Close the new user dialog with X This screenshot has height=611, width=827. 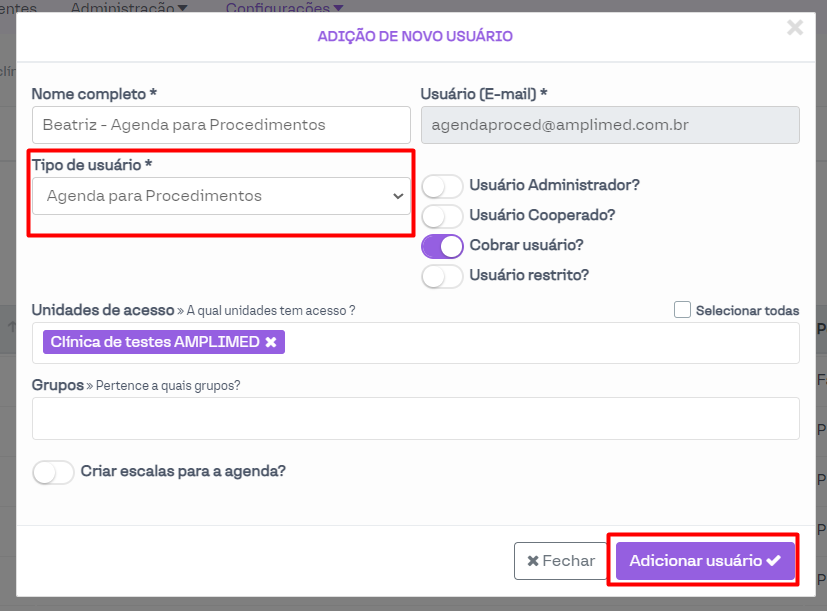[x=795, y=28]
